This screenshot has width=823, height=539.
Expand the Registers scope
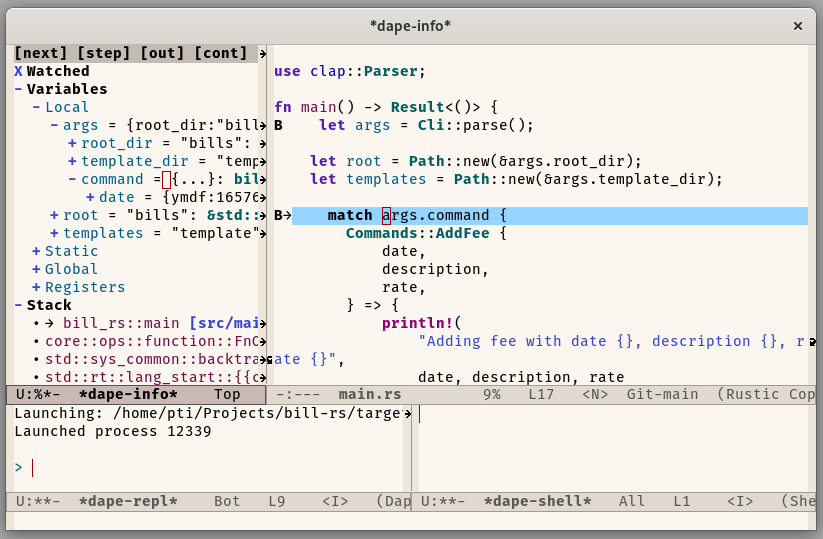click(36, 287)
